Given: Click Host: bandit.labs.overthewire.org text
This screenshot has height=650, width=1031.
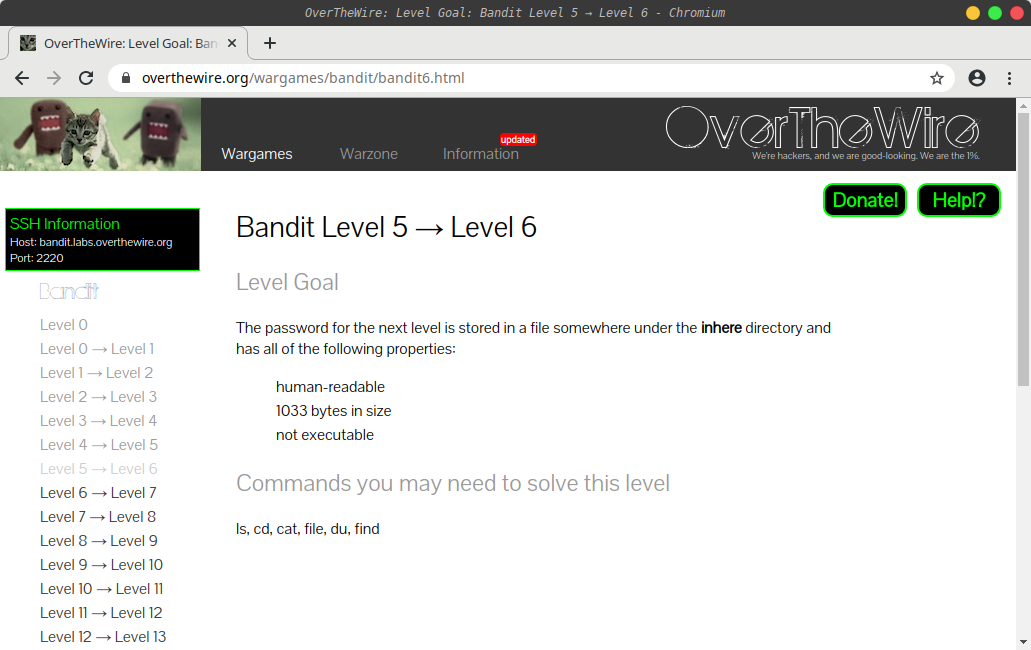Looking at the screenshot, I should [x=91, y=242].
